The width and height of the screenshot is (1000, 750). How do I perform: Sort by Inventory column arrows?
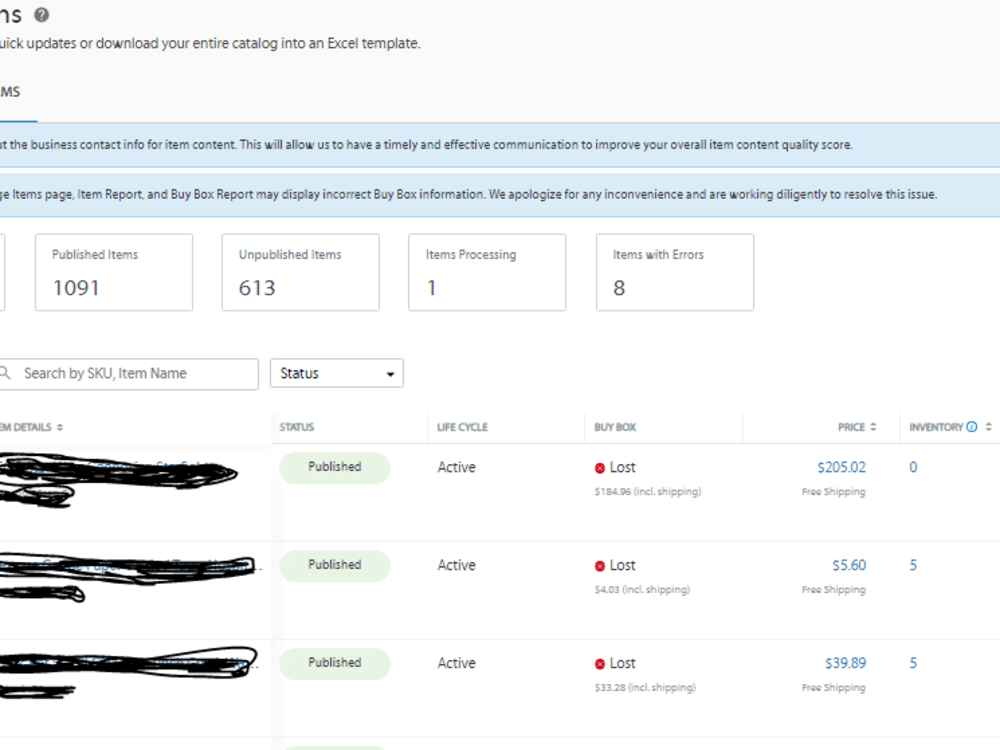pos(989,427)
